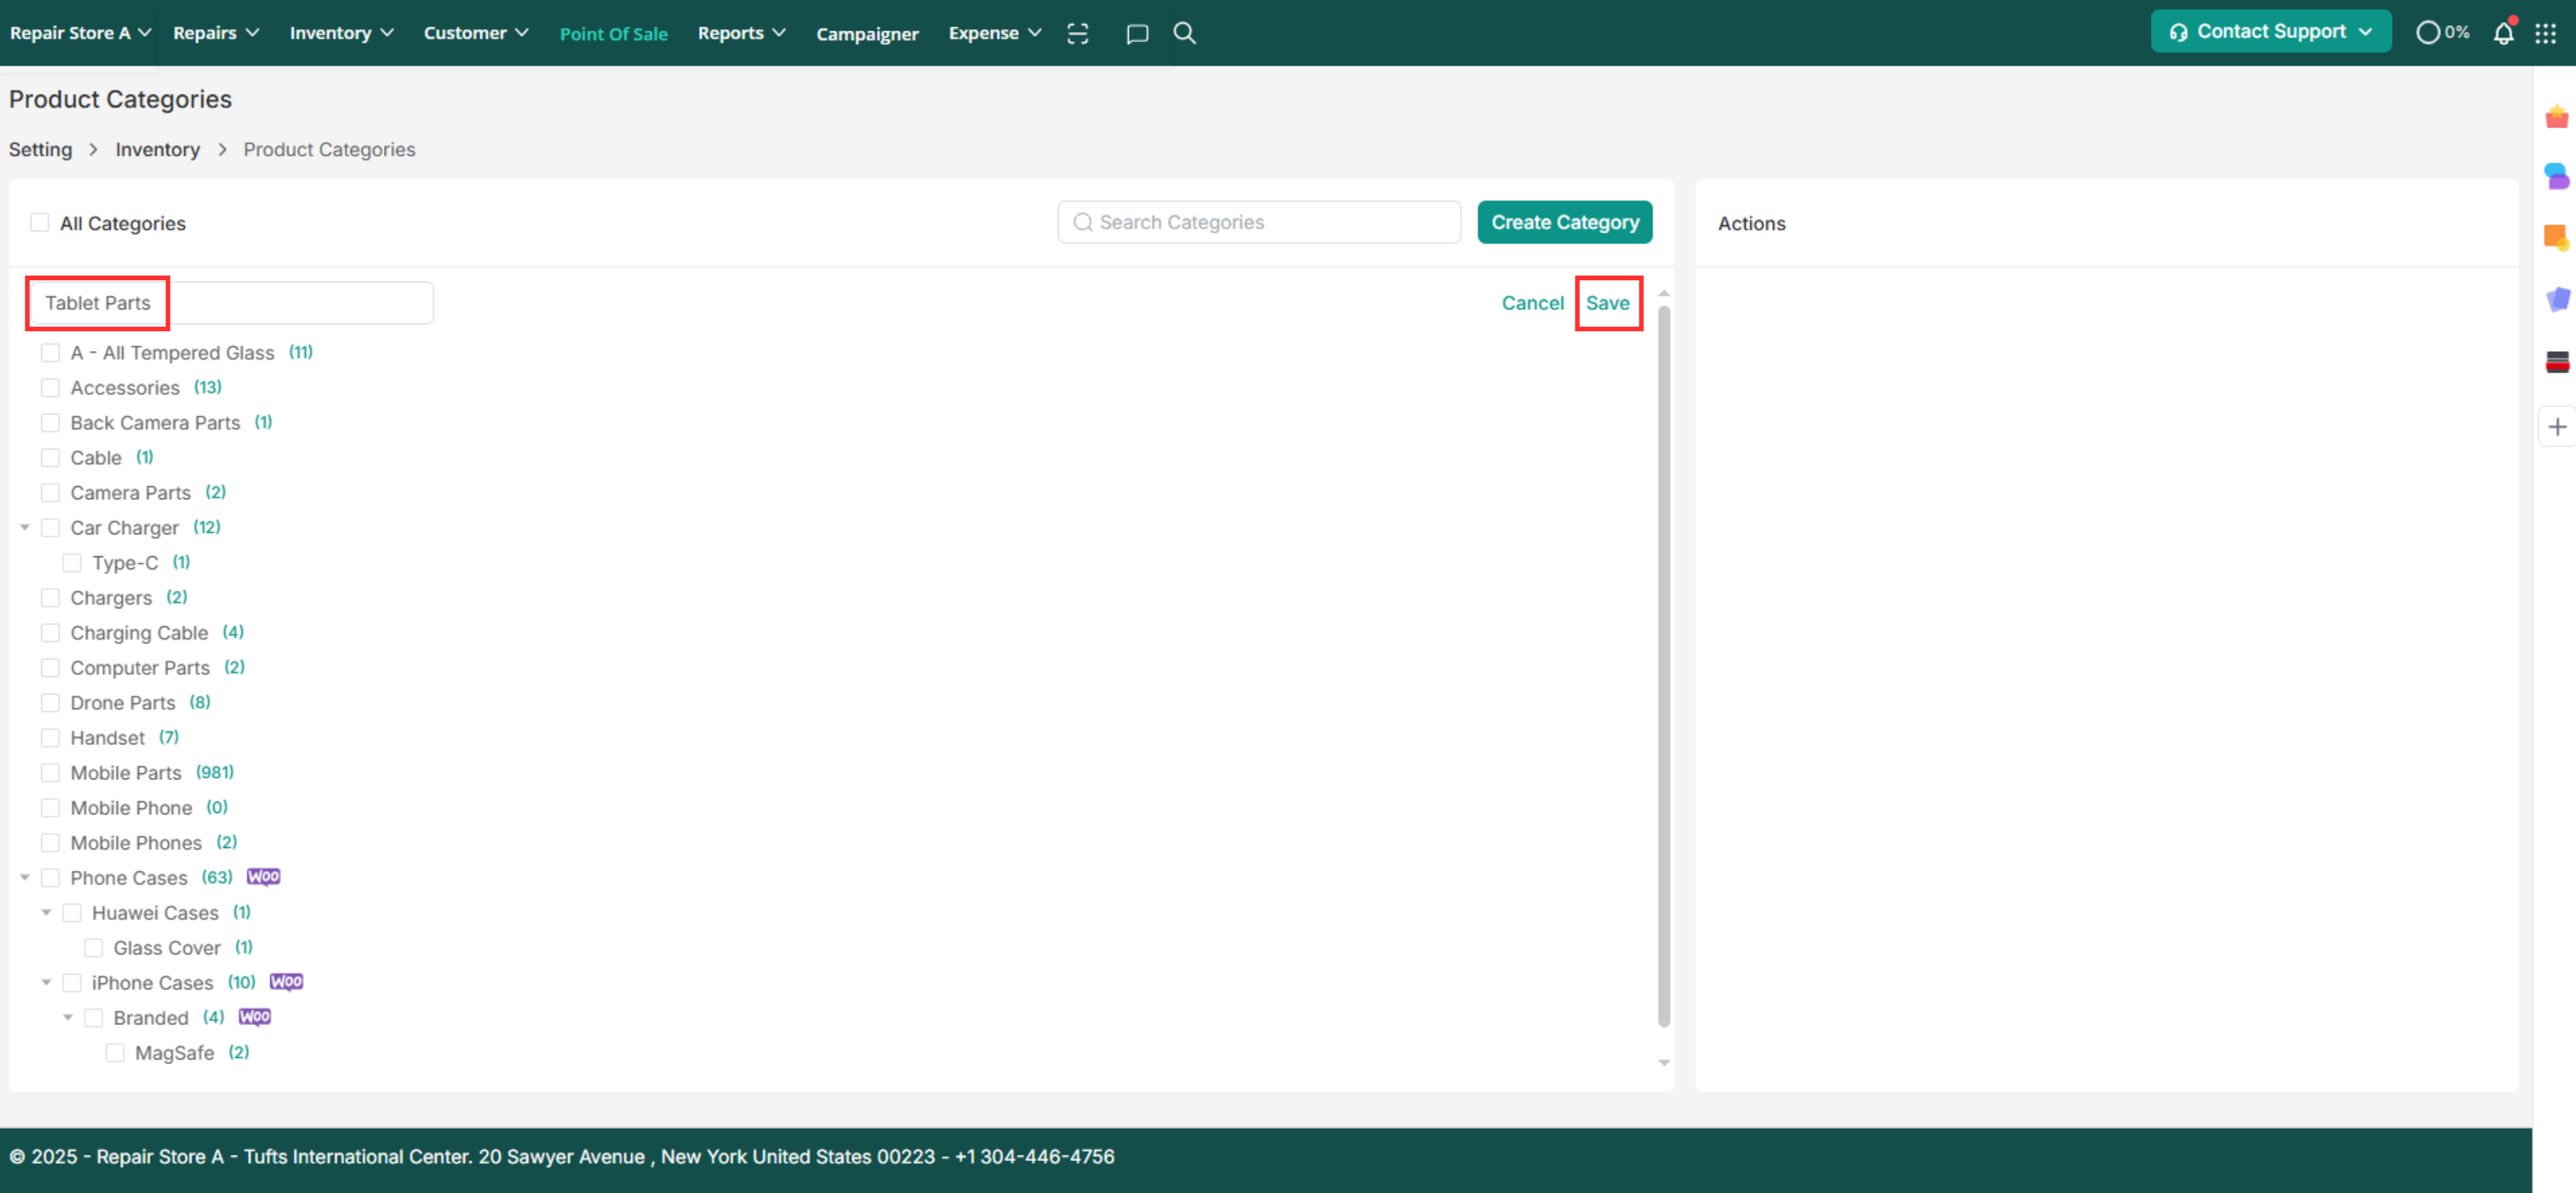Go to Inventory breadcrumb link
2576x1193 pixels.
(x=157, y=149)
